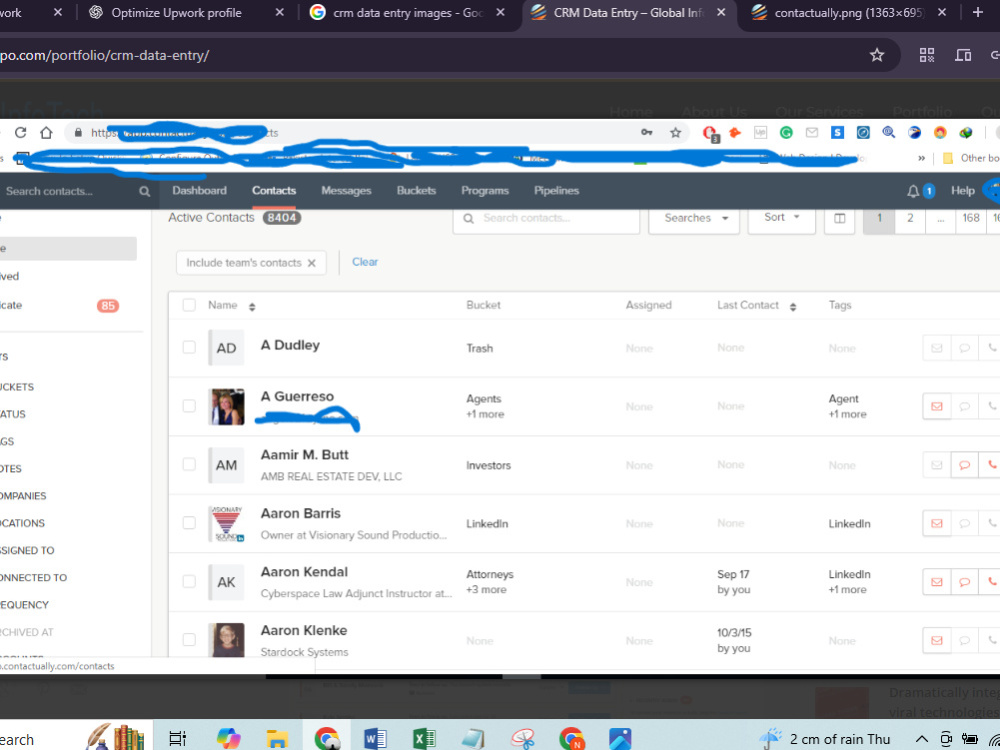Go to page 2 of contacts
This screenshot has width=1000, height=750.
click(910, 218)
